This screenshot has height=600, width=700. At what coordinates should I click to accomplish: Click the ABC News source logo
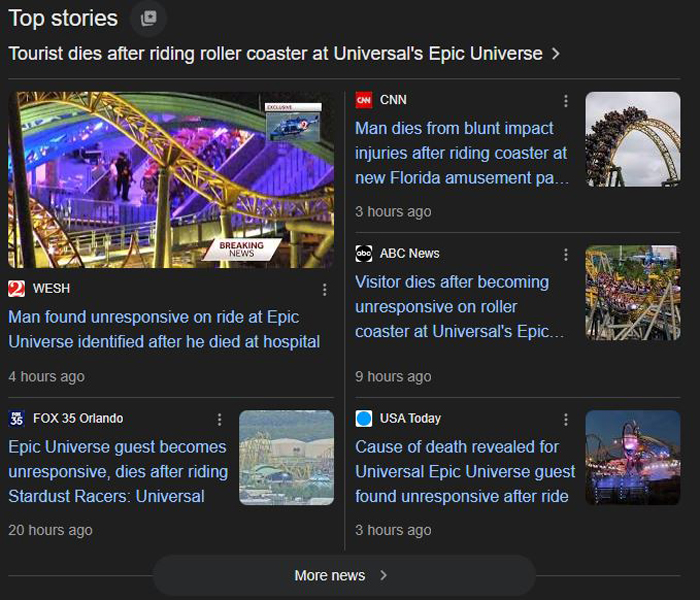[x=364, y=254]
